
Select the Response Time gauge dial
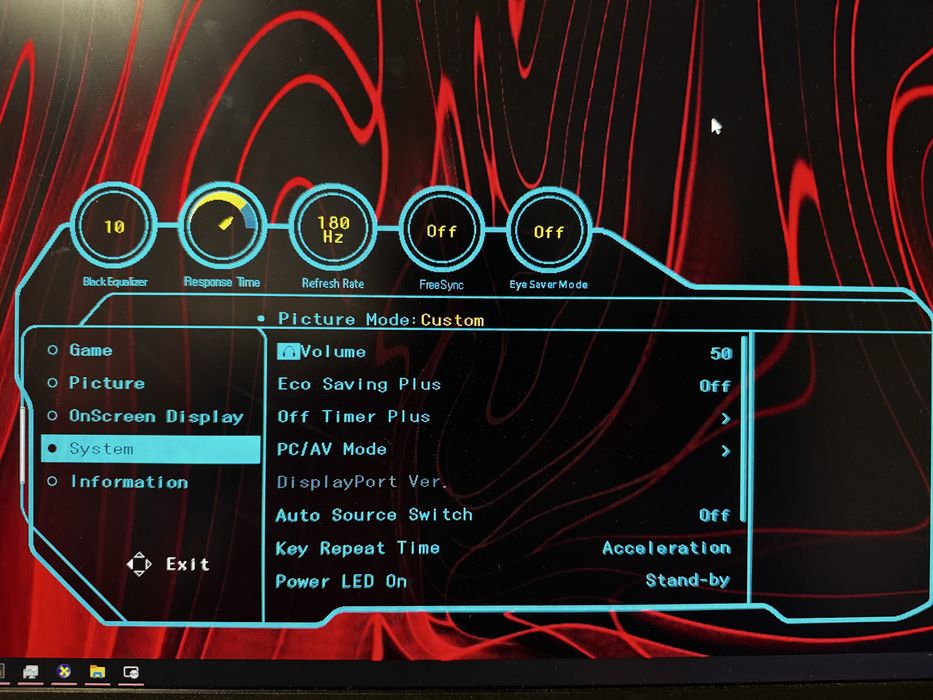pos(222,226)
